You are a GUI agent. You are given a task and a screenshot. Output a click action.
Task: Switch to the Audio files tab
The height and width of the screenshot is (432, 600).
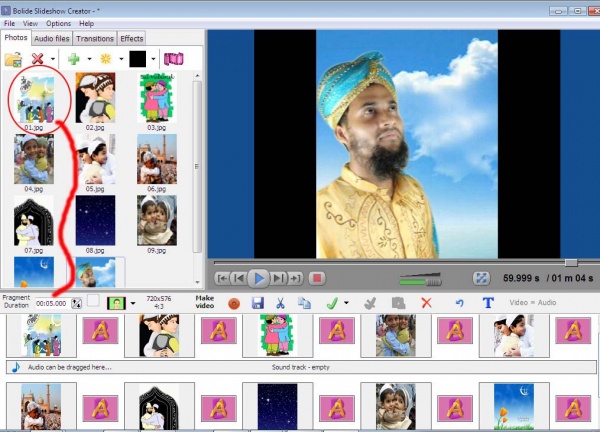(52, 38)
